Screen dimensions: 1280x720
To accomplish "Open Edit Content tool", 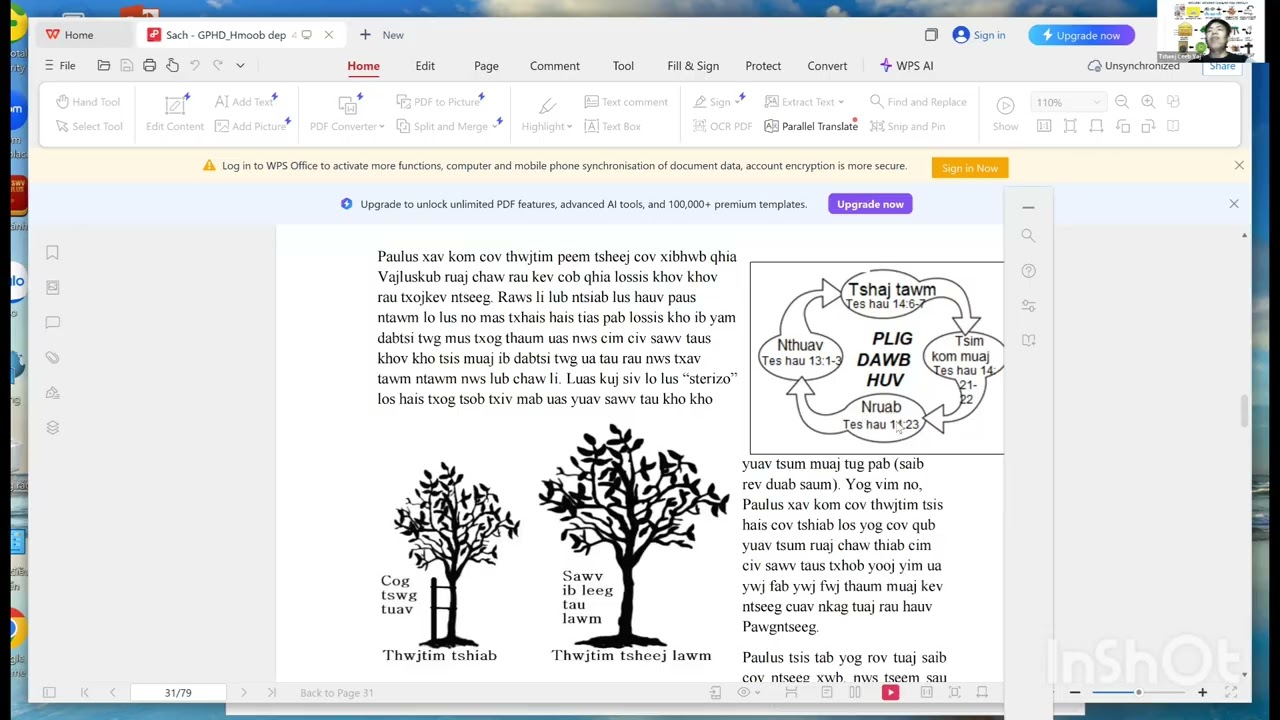I will (175, 113).
